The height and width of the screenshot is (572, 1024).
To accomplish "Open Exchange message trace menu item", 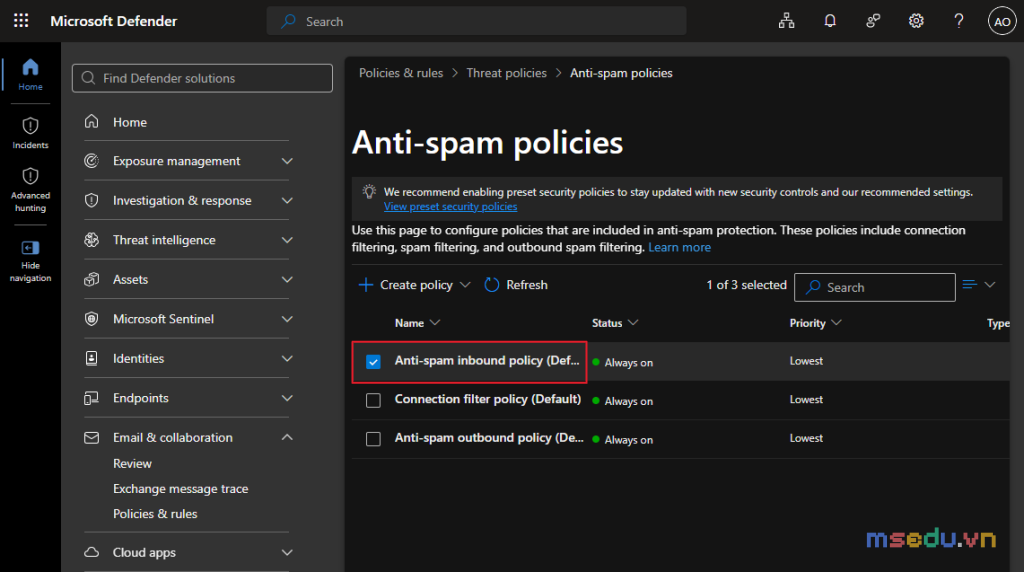I will point(180,489).
